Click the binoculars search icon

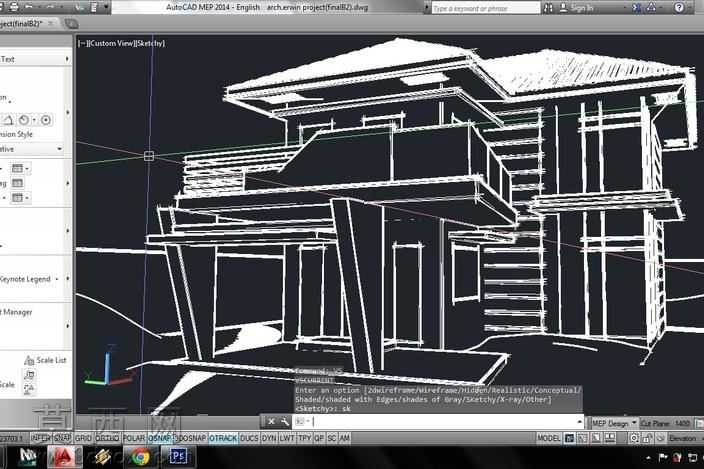click(548, 8)
